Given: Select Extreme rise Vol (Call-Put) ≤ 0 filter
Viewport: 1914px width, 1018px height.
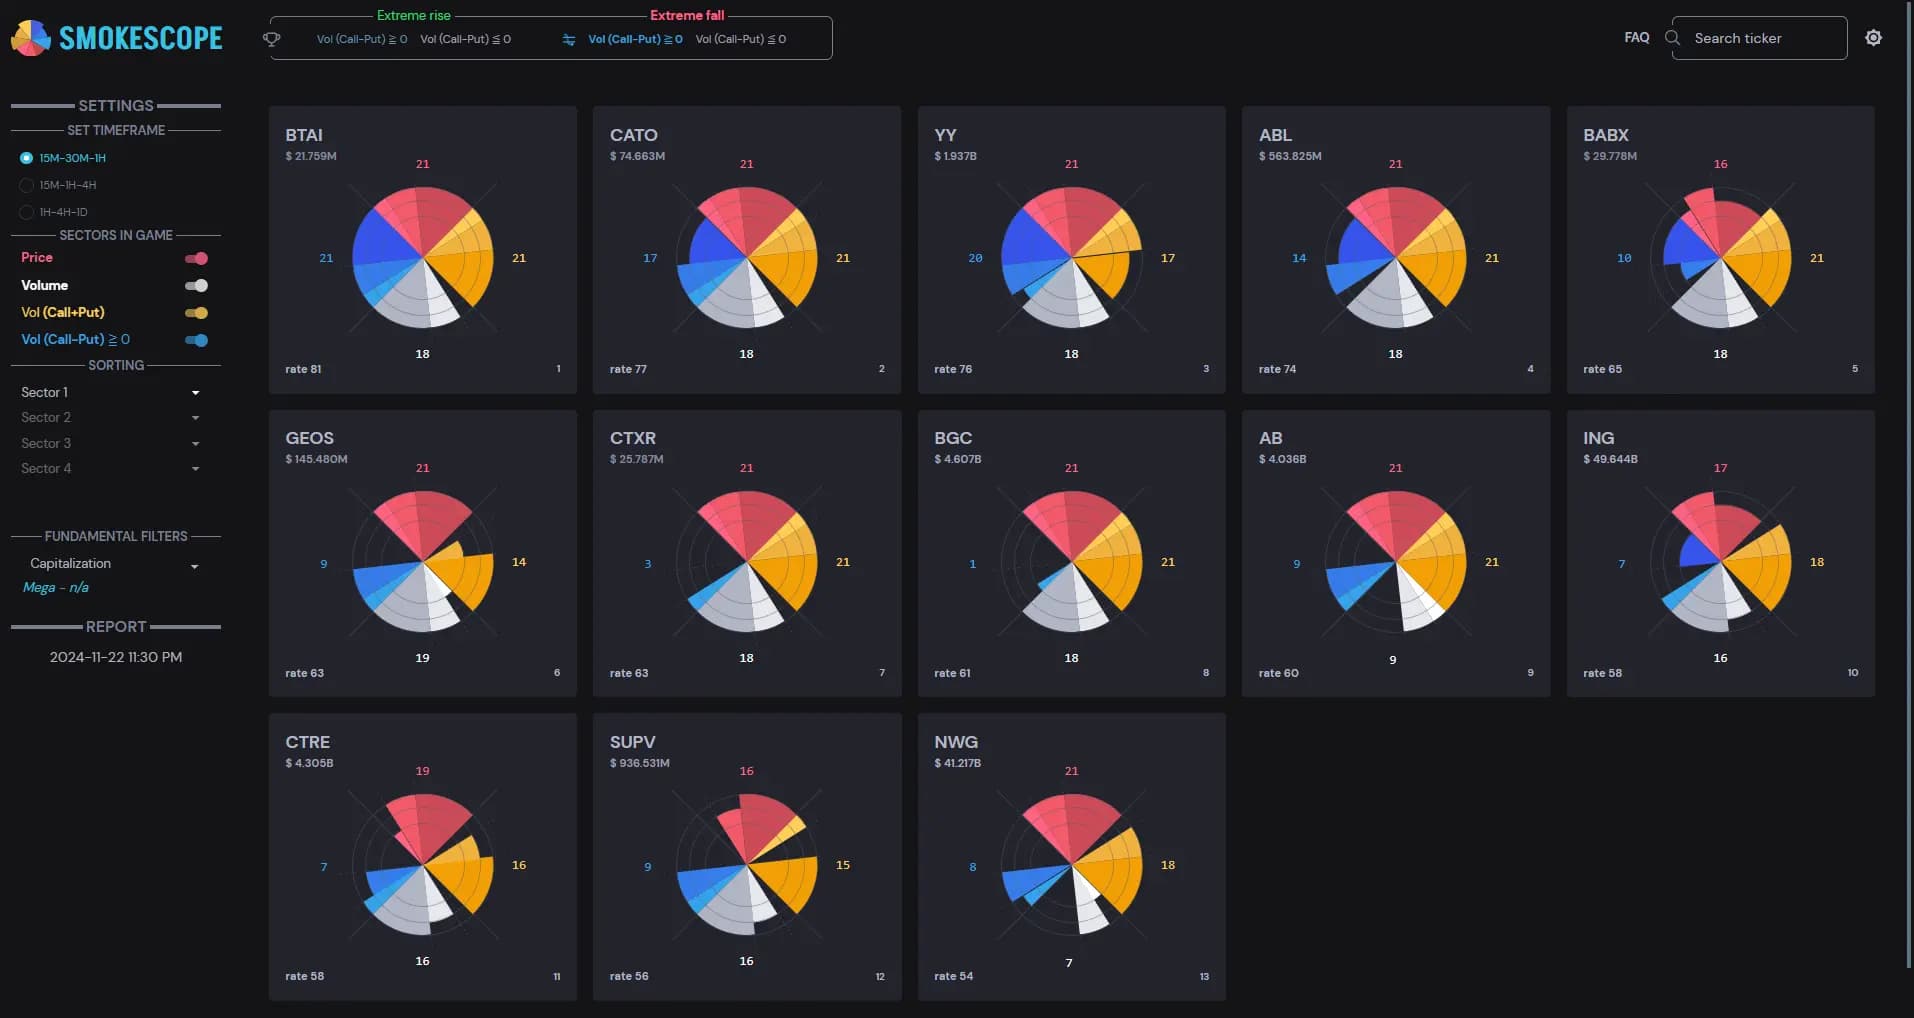Looking at the screenshot, I should tap(465, 39).
